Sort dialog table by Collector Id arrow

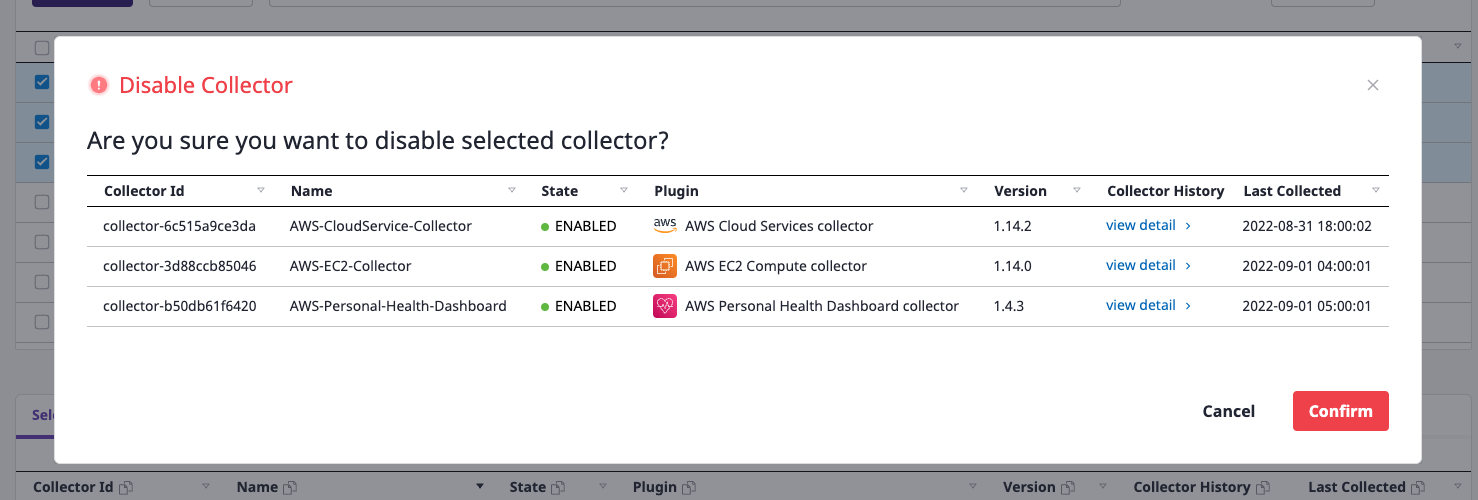[x=261, y=190]
